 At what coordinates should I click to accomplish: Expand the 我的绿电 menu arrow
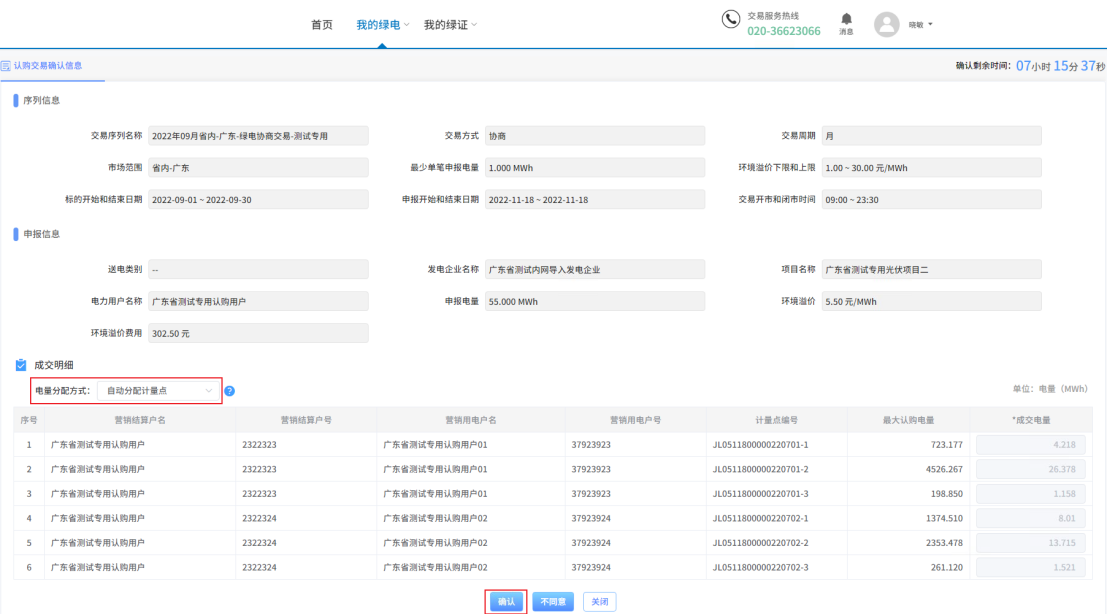pyautogui.click(x=407, y=24)
